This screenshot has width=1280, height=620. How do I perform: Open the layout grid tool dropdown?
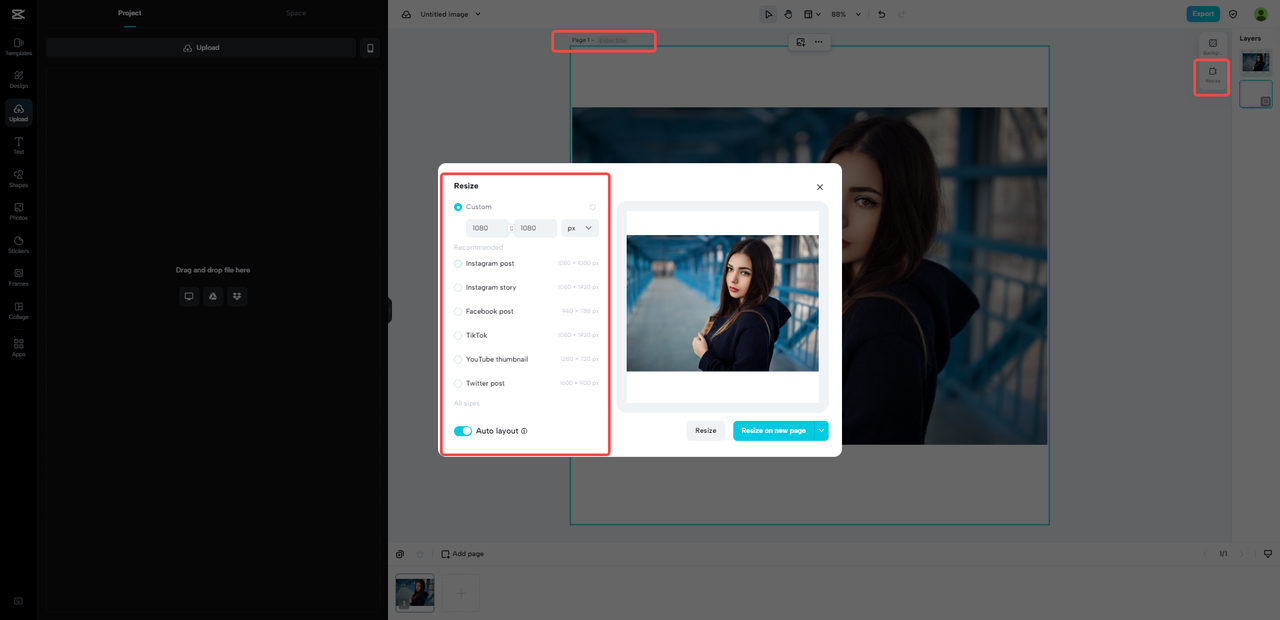click(x=813, y=14)
